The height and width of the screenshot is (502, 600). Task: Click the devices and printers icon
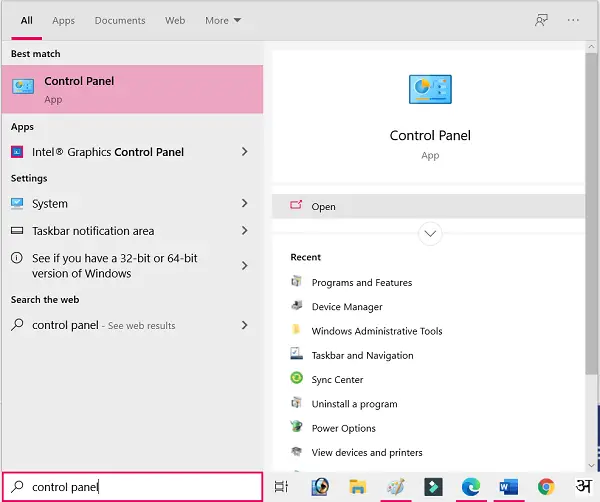[x=296, y=451]
